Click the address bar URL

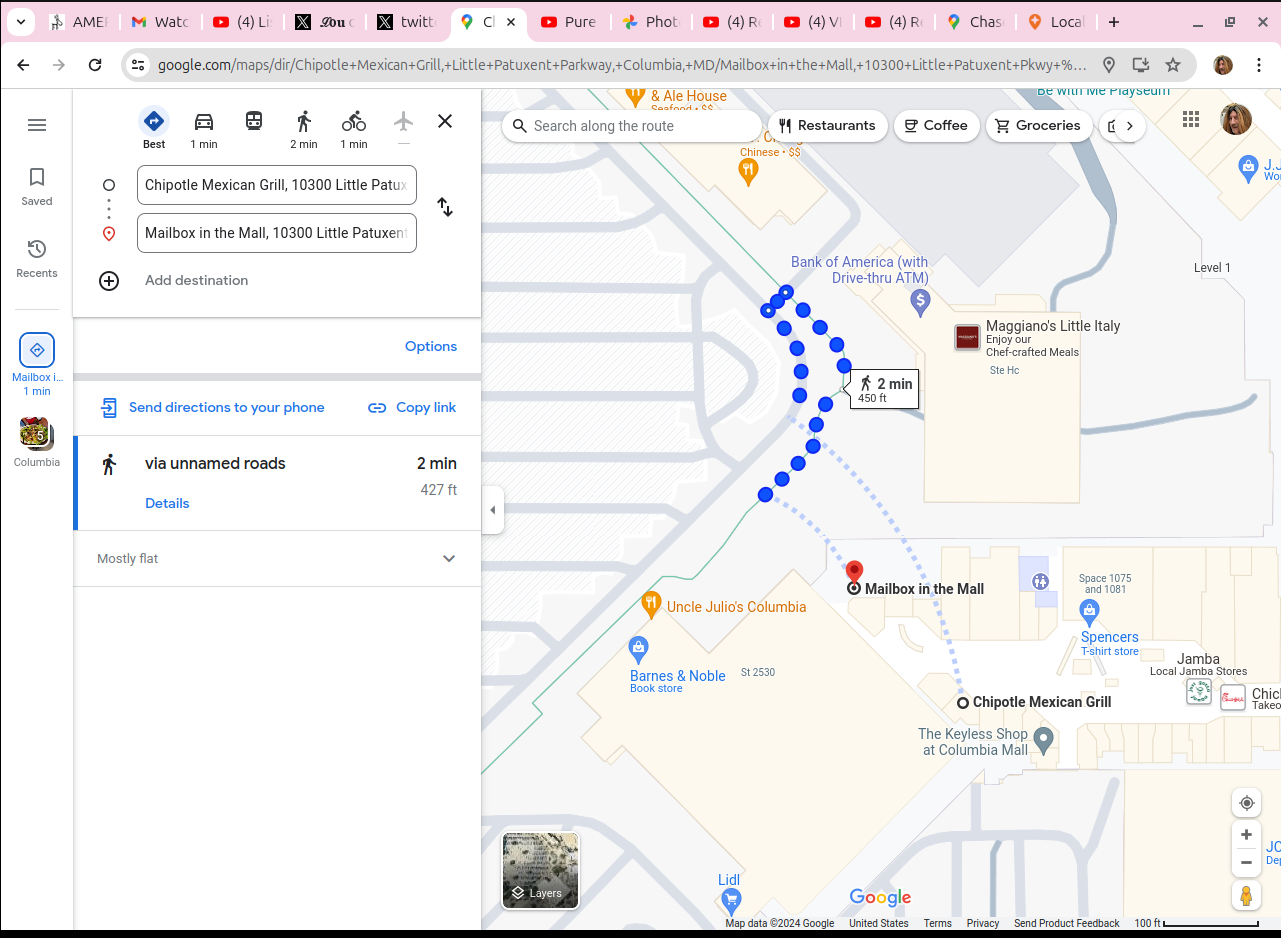(622, 65)
